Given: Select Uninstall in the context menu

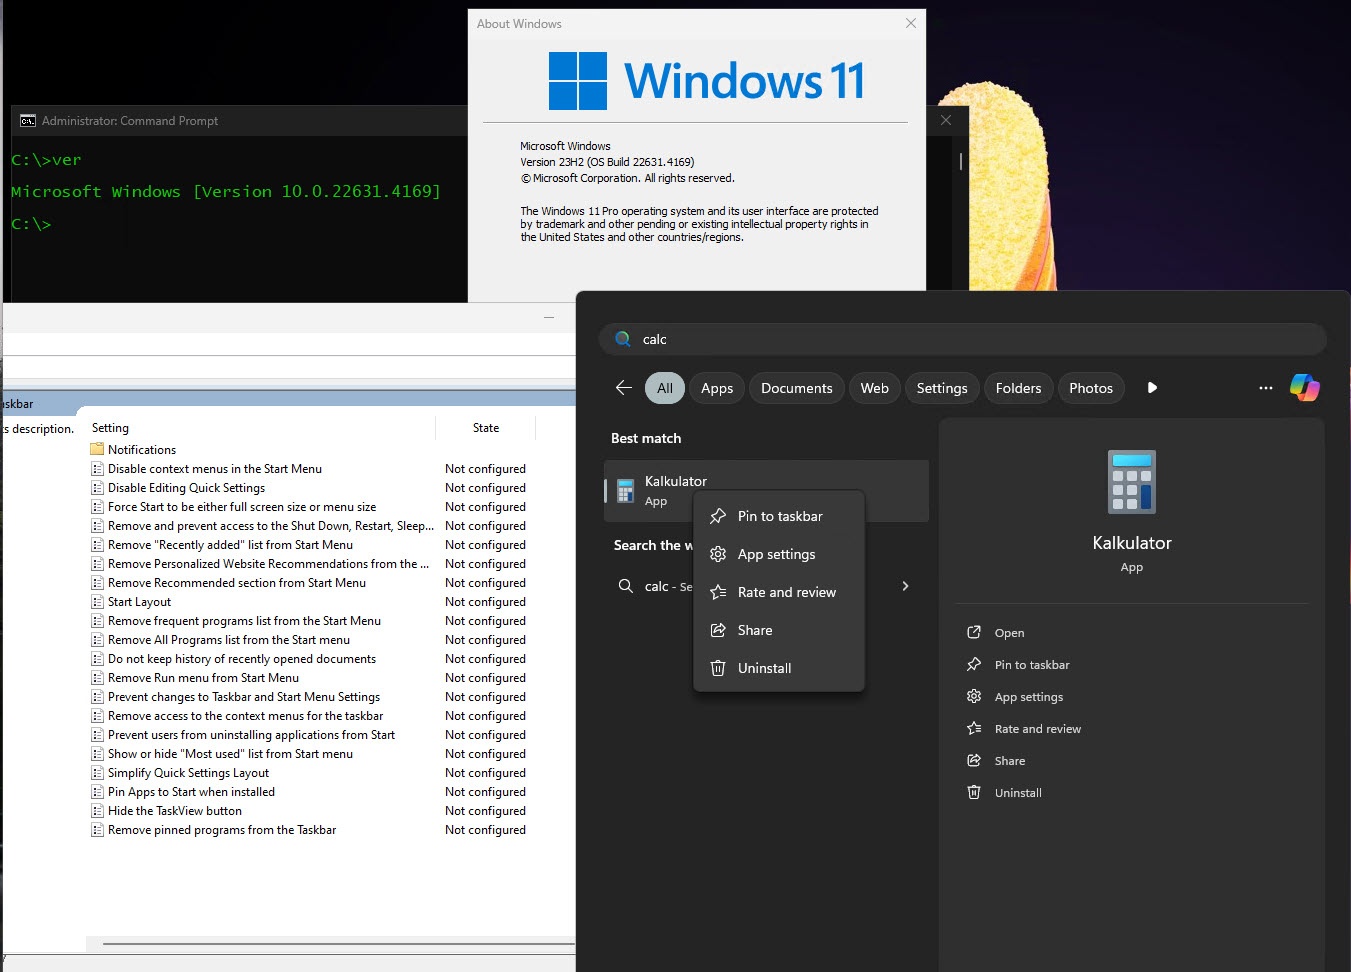Looking at the screenshot, I should tap(779, 668).
